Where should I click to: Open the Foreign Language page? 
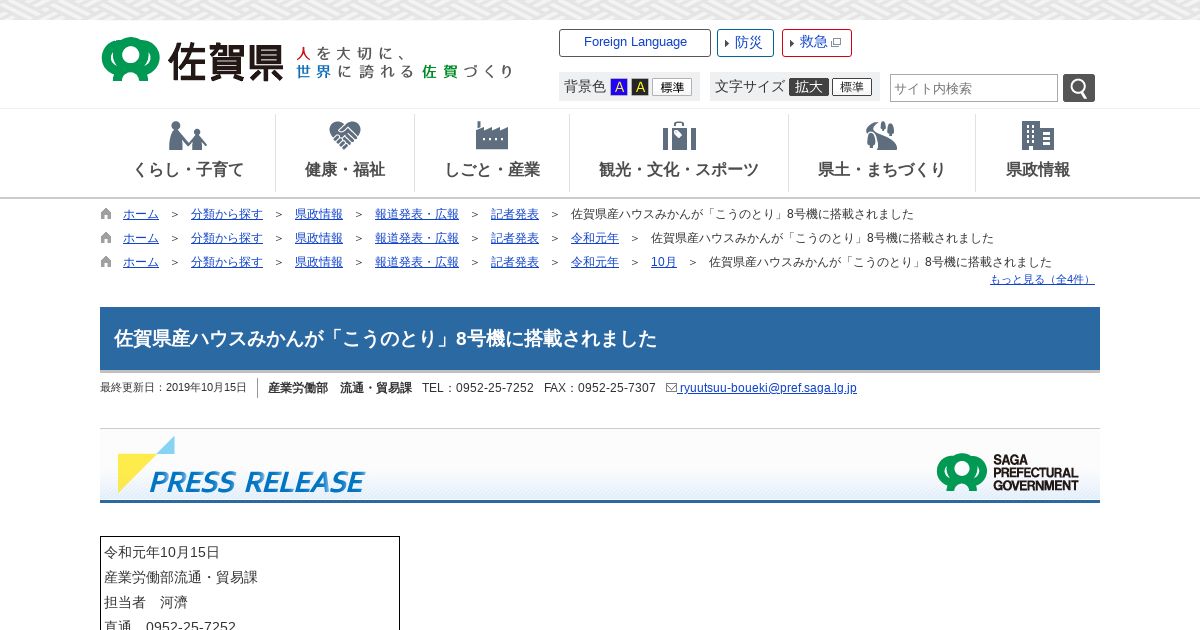pyautogui.click(x=635, y=43)
